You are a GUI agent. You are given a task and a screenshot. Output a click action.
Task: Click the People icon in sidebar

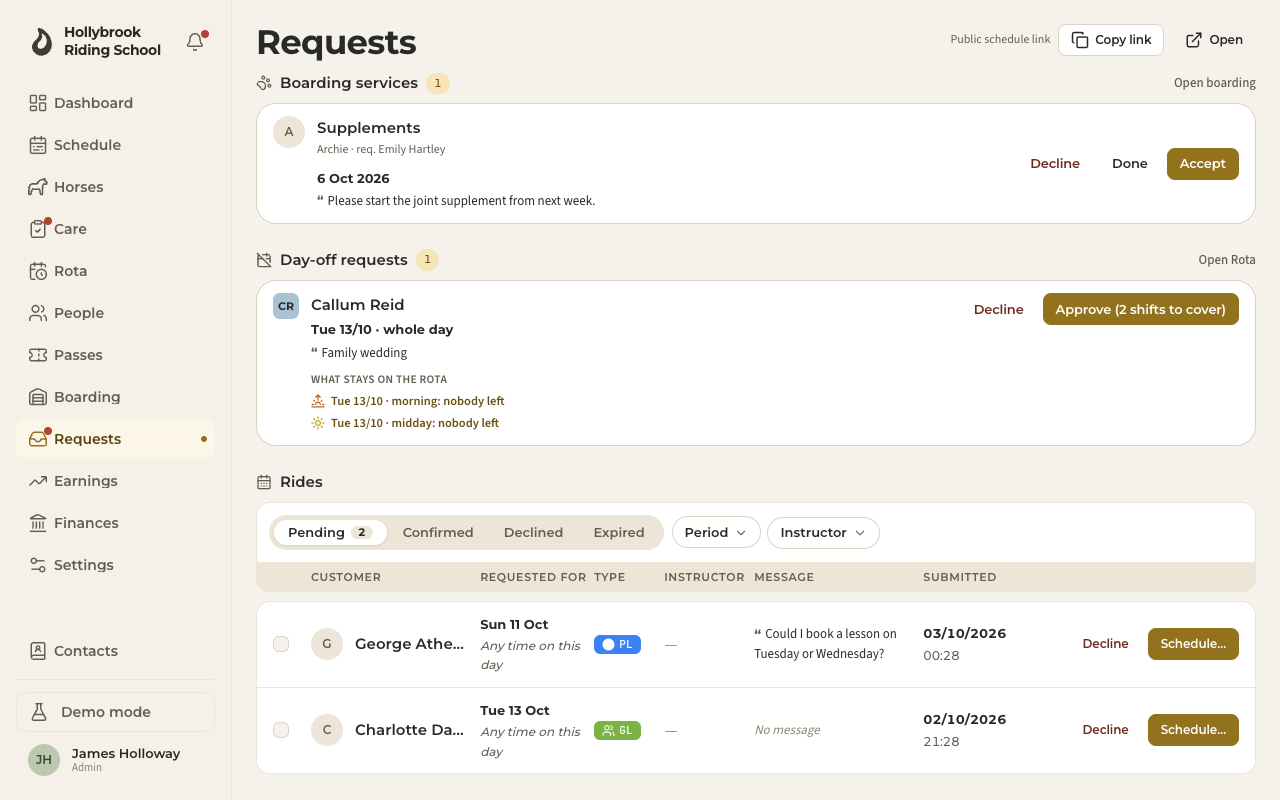[38, 313]
